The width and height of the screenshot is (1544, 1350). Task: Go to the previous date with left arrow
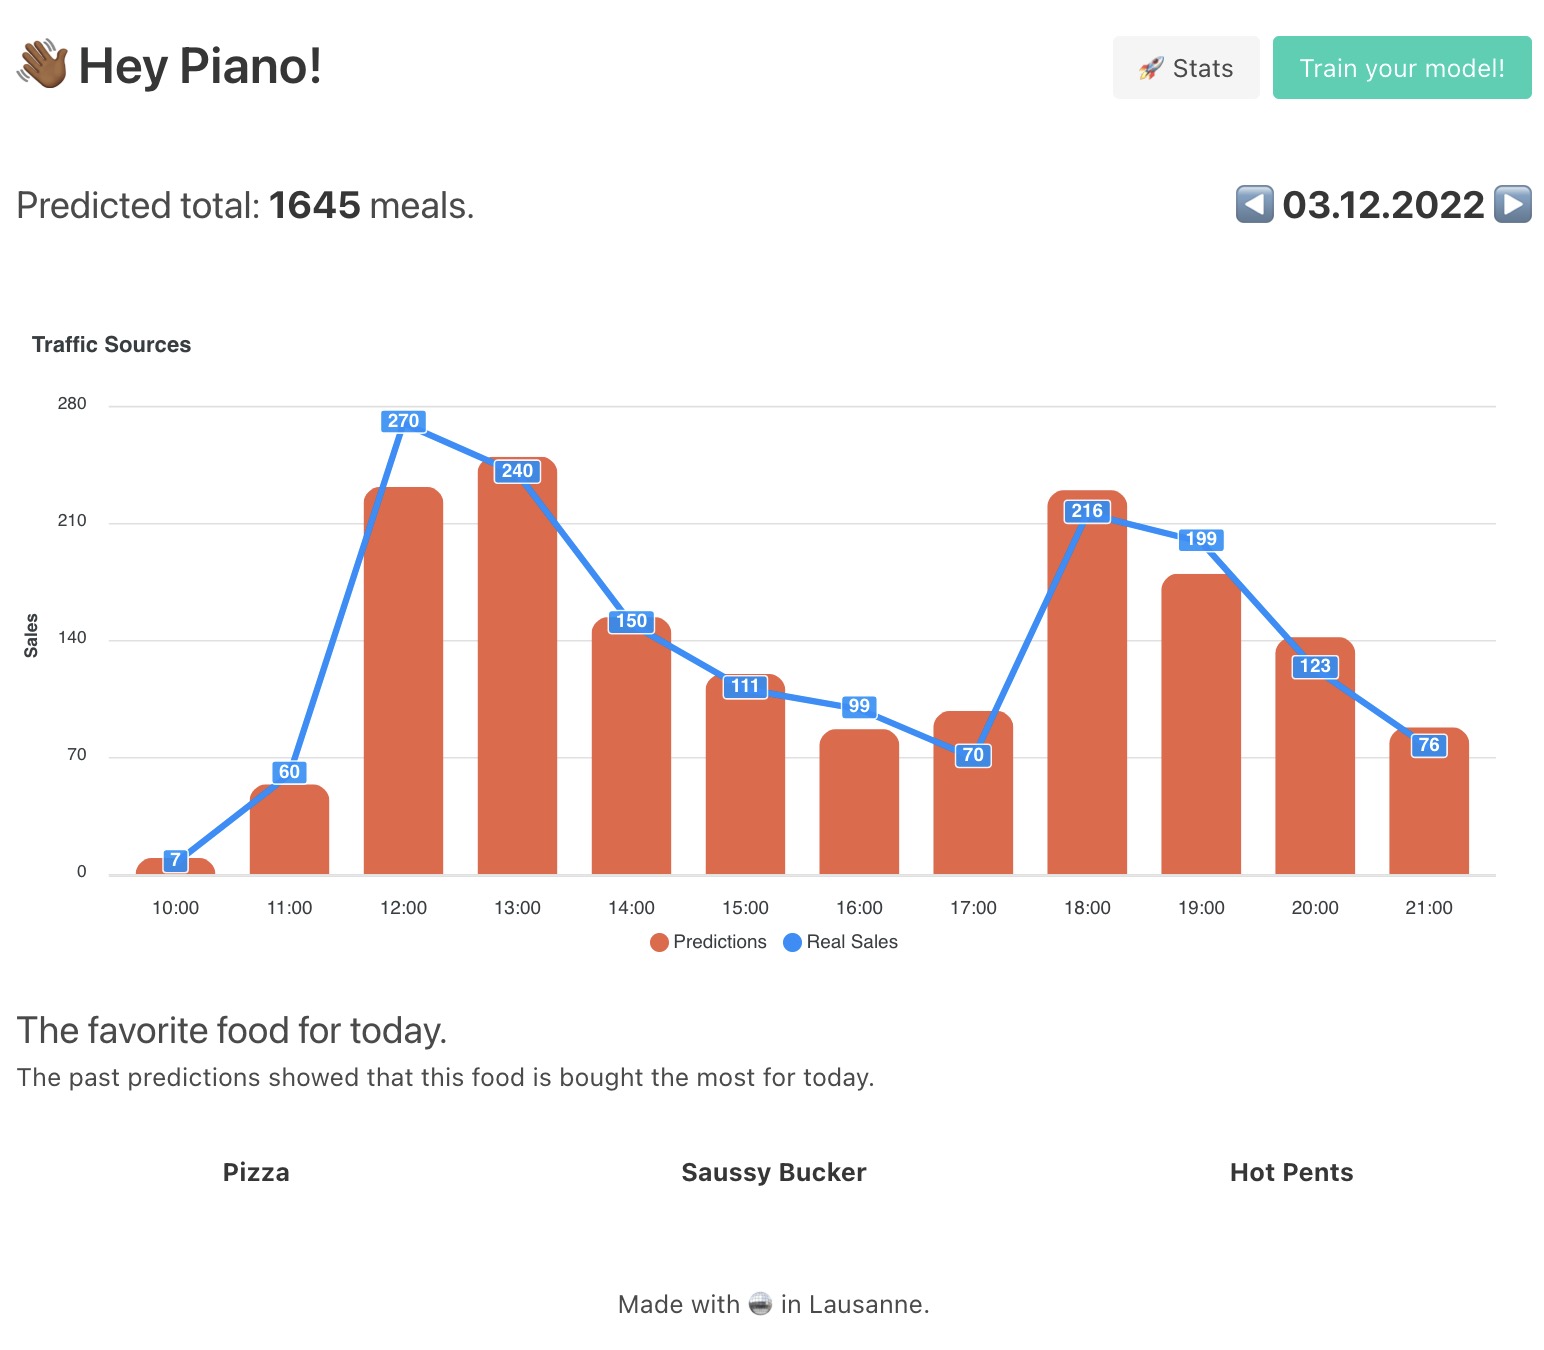[1254, 204]
